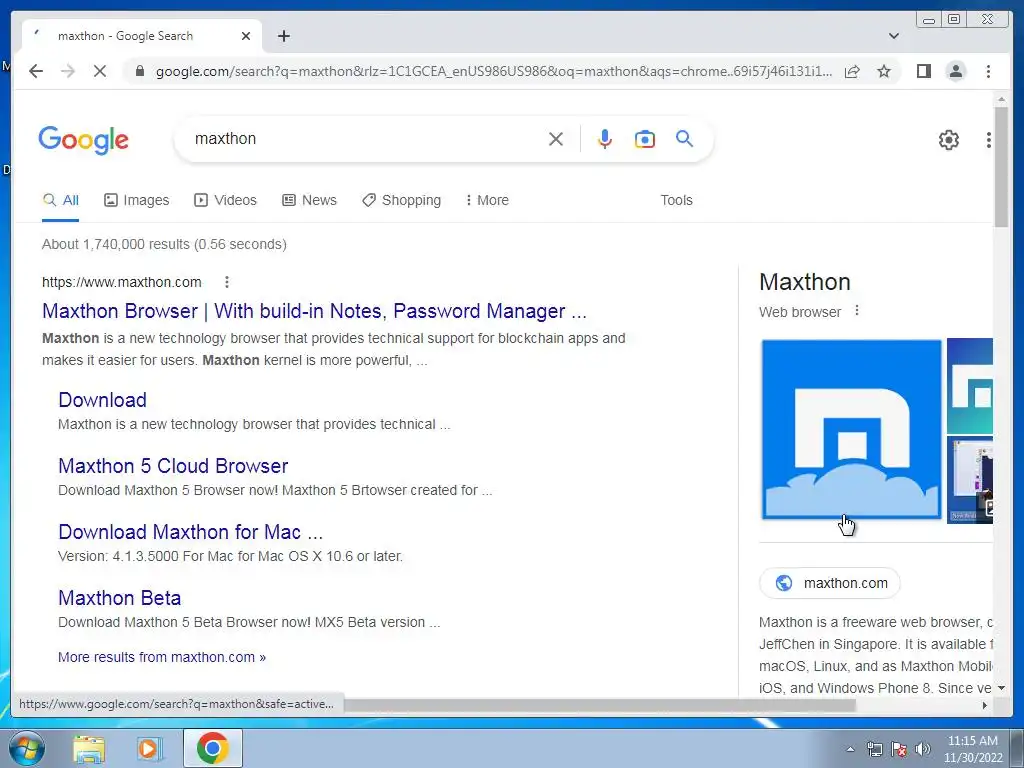The image size is (1024, 768).
Task: Open the search Tools options
Action: pos(676,200)
